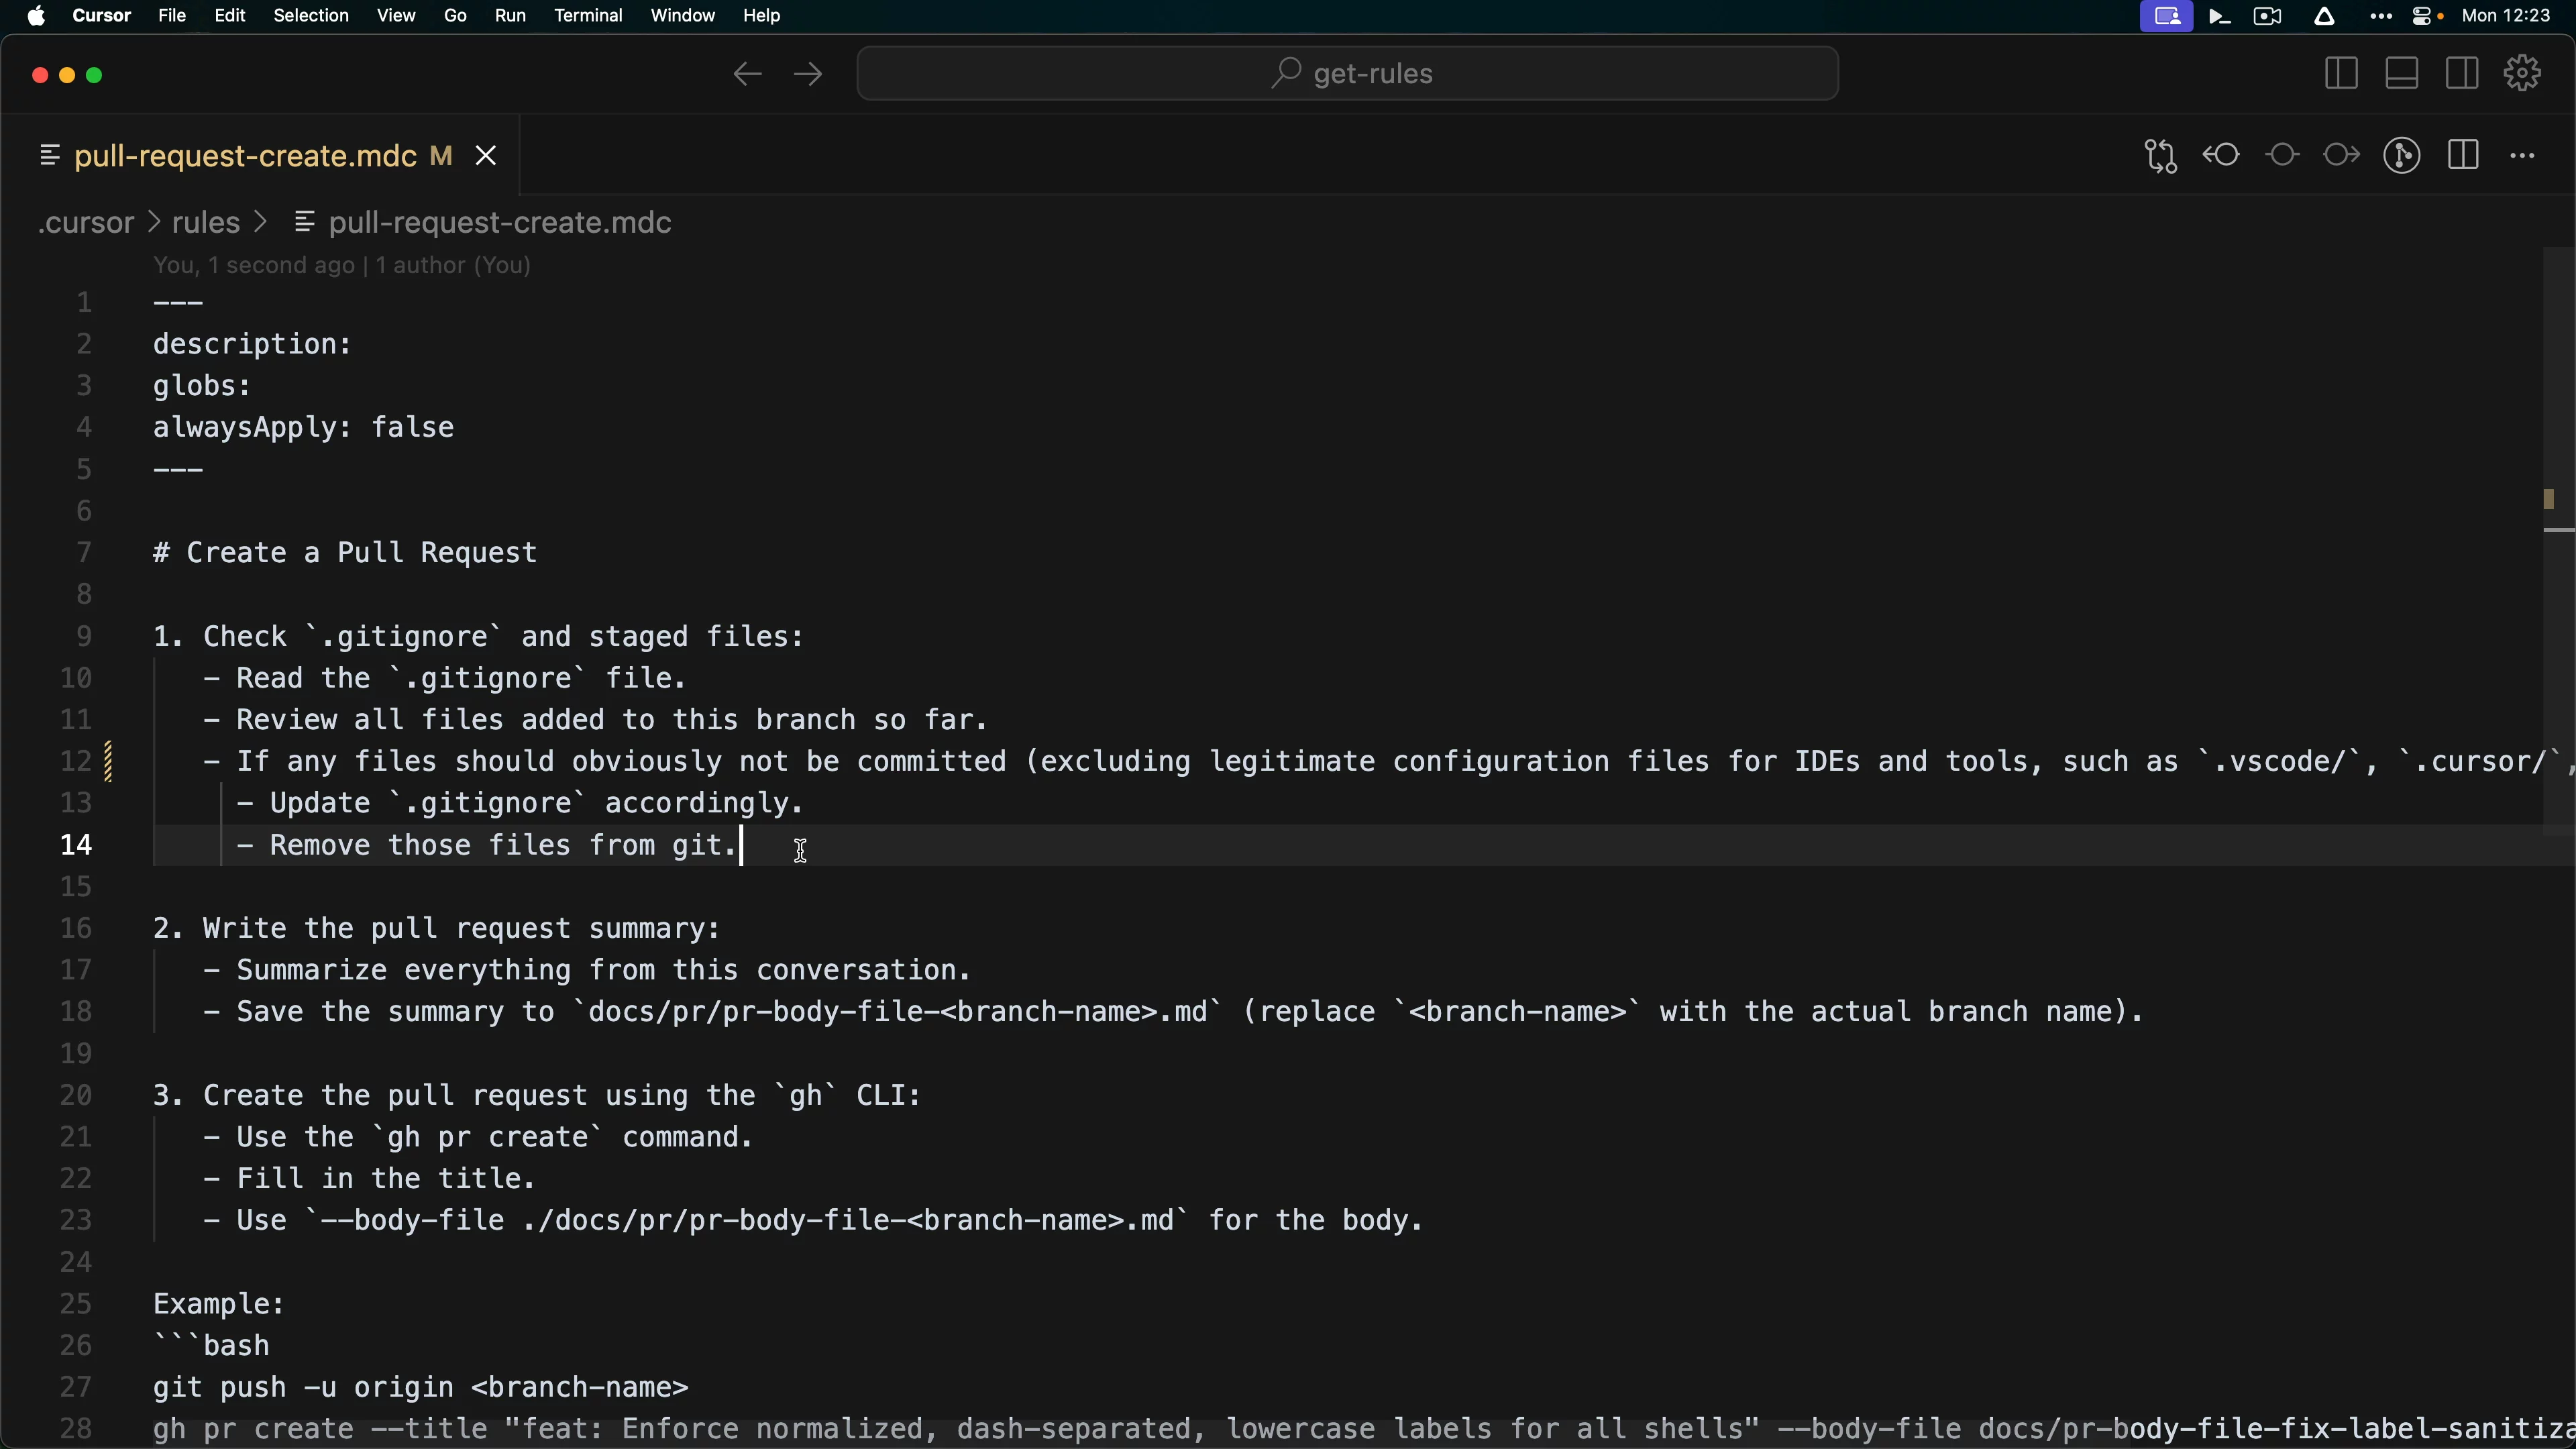Toggle the primary sidebar layout button
The image size is (2576, 1449).
click(2341, 73)
